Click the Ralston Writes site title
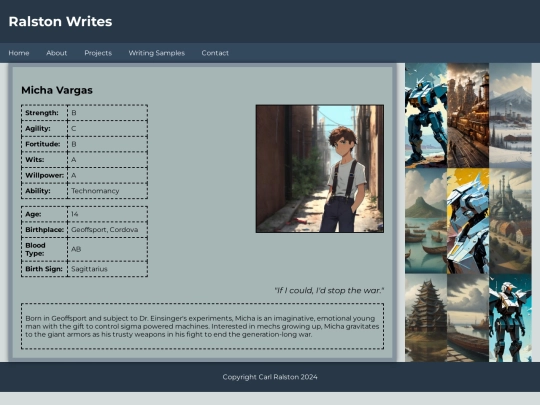The height and width of the screenshot is (405, 540). pos(60,21)
